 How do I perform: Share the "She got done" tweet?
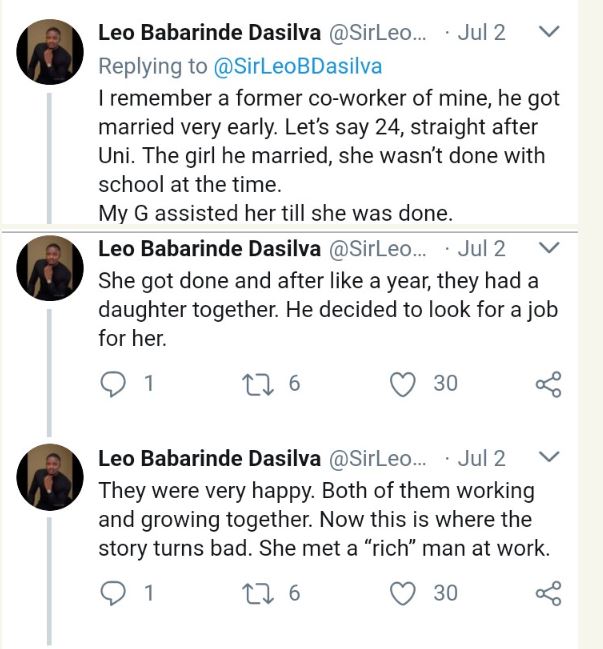[548, 383]
